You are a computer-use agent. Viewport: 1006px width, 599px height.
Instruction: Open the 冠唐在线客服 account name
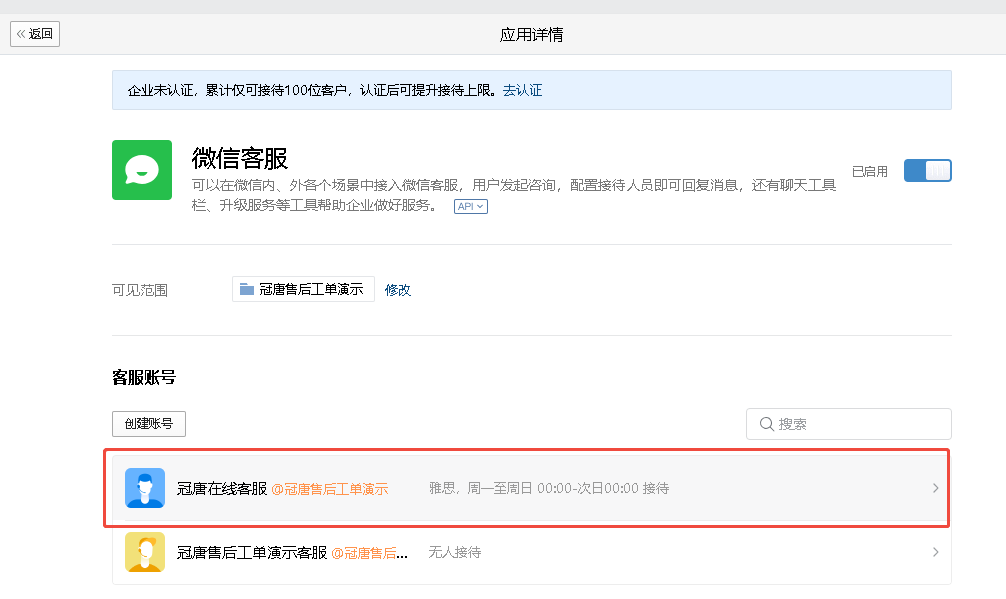(x=222, y=489)
